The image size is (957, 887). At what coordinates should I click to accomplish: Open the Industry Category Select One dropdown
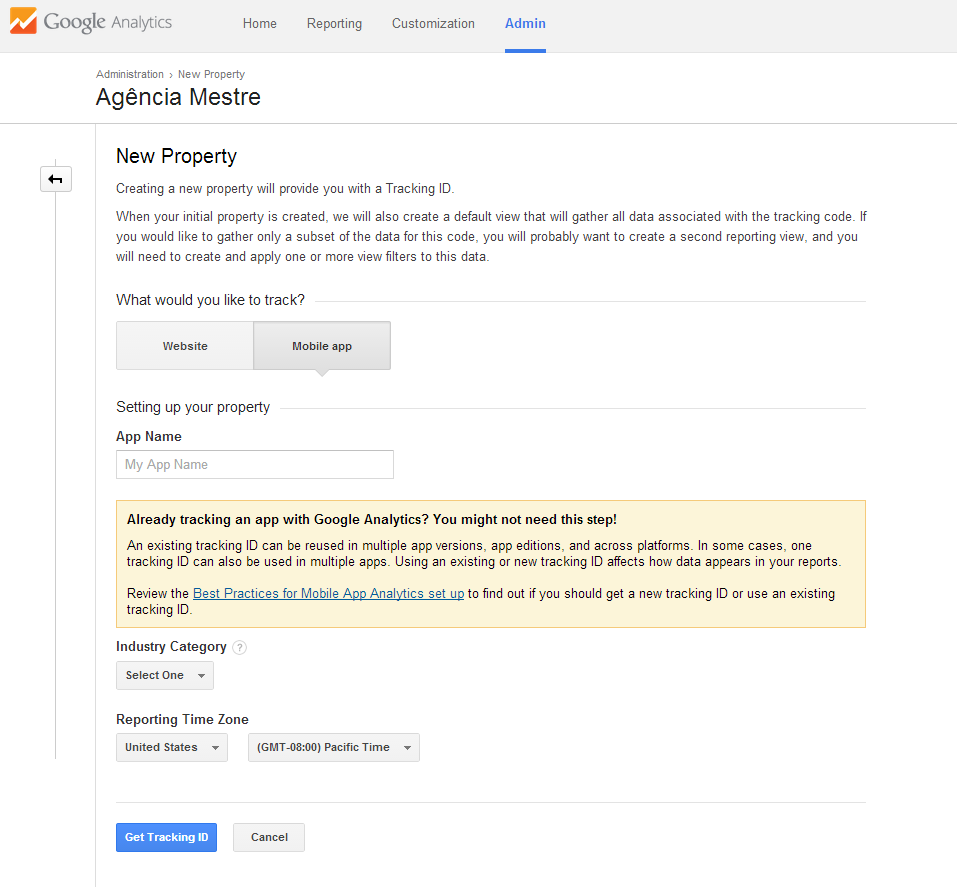click(x=165, y=676)
